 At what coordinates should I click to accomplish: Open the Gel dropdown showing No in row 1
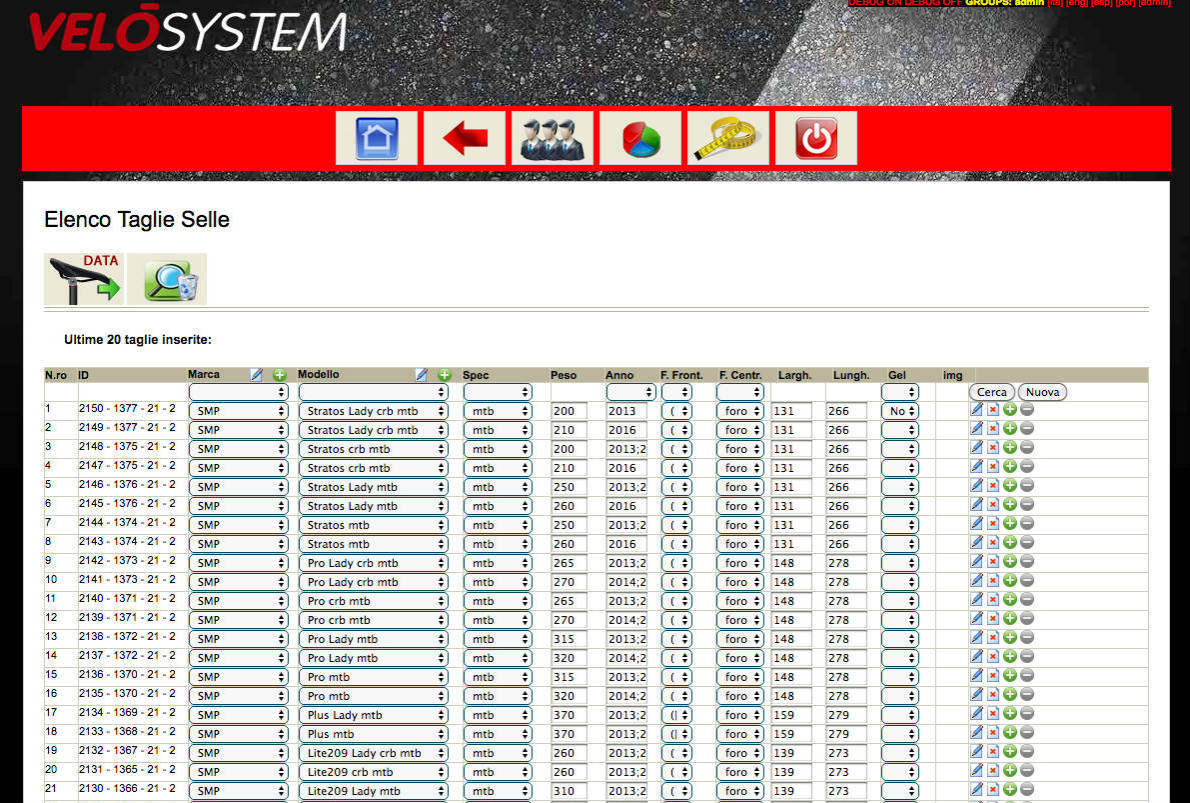(900, 411)
